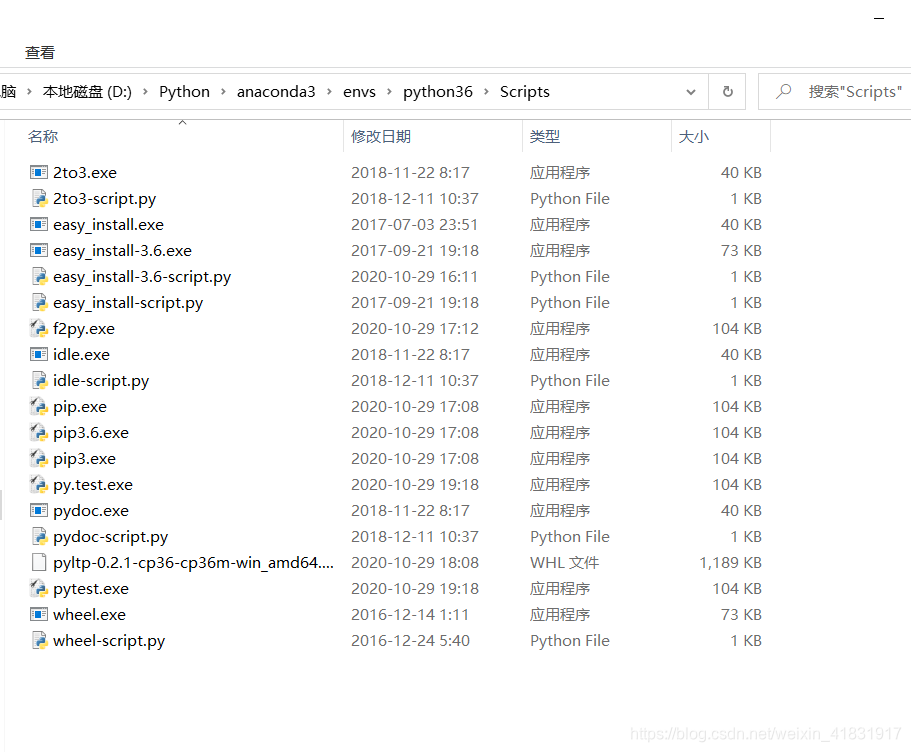Click the search magnifier icon

784,91
